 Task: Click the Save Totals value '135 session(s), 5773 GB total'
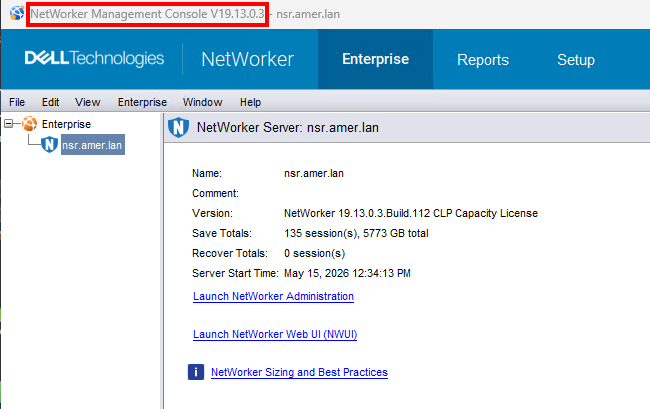(356, 233)
